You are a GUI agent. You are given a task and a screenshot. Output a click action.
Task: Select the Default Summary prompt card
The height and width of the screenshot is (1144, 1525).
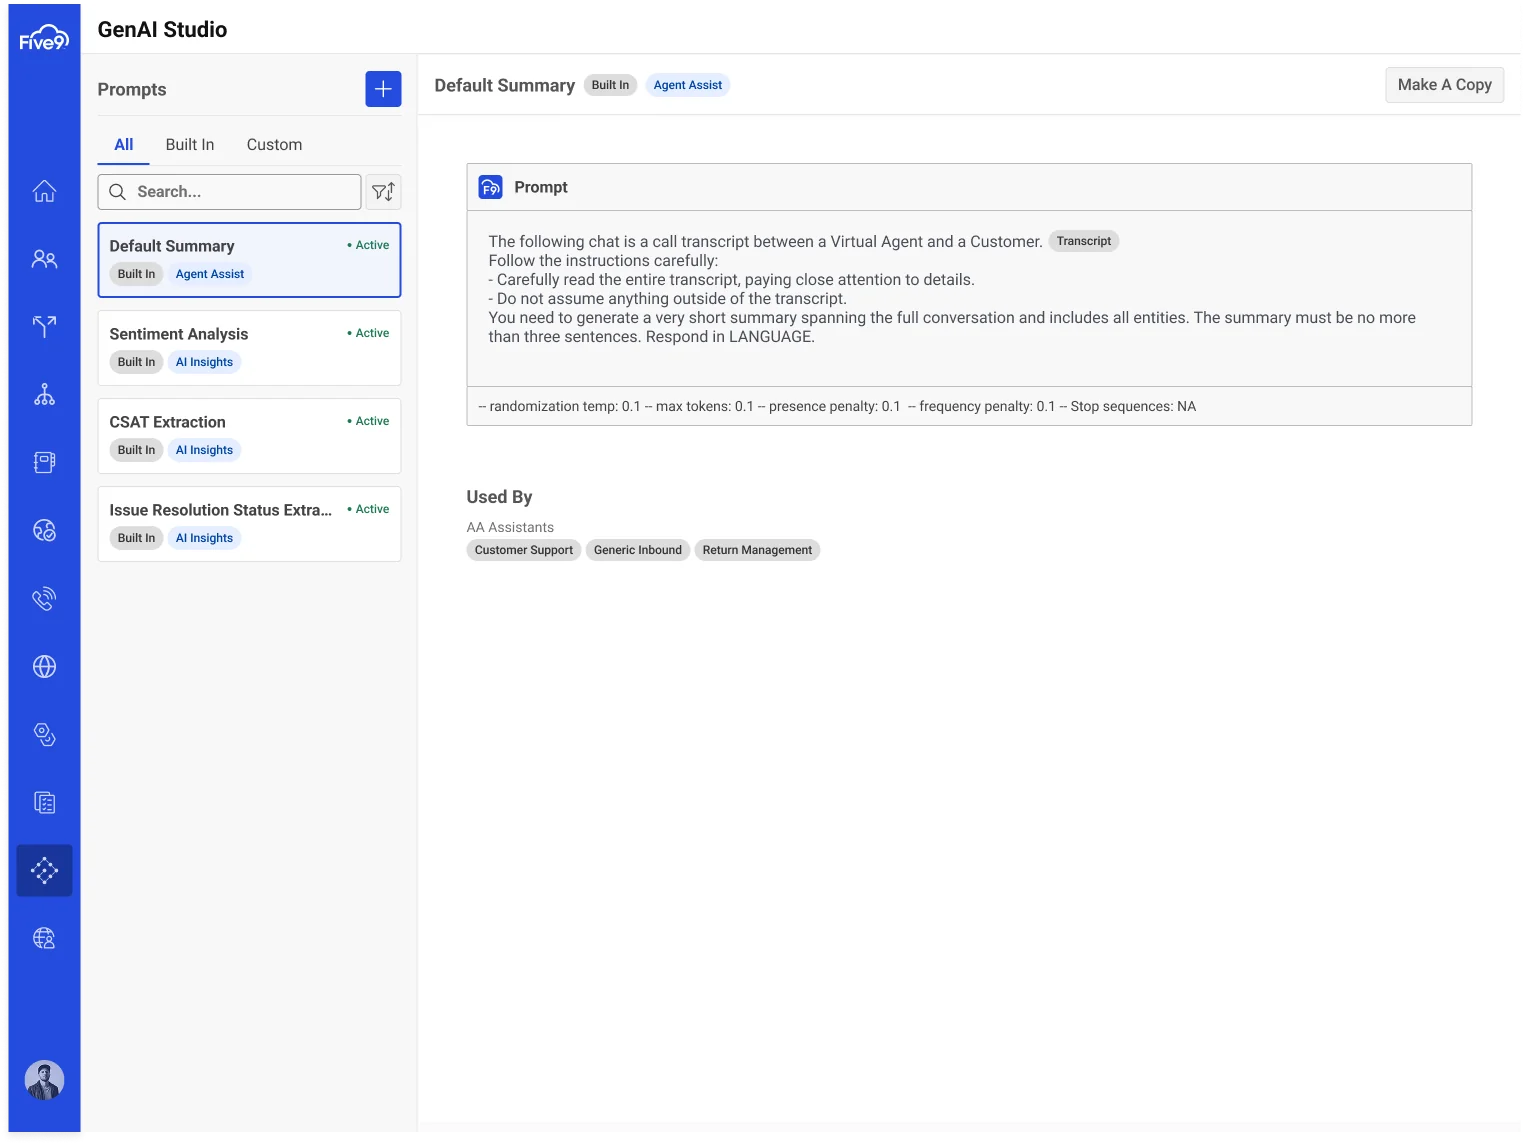249,260
